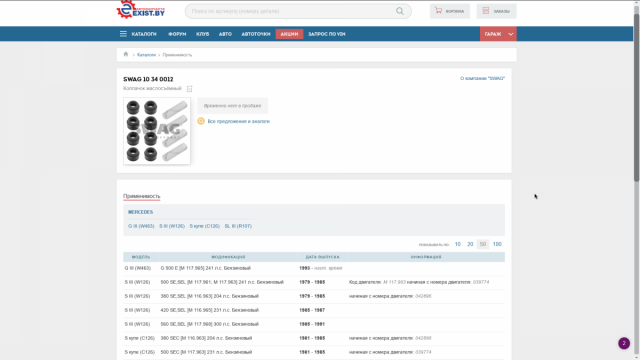The height and width of the screenshot is (360, 640).
Task: Select the 500 SEC 231 л.с. row
Action: coord(314,352)
